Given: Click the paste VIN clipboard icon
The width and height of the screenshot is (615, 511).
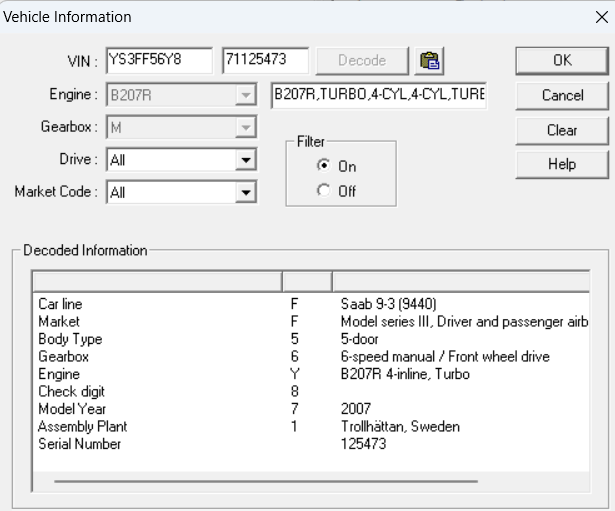Looking at the screenshot, I should pos(429,61).
